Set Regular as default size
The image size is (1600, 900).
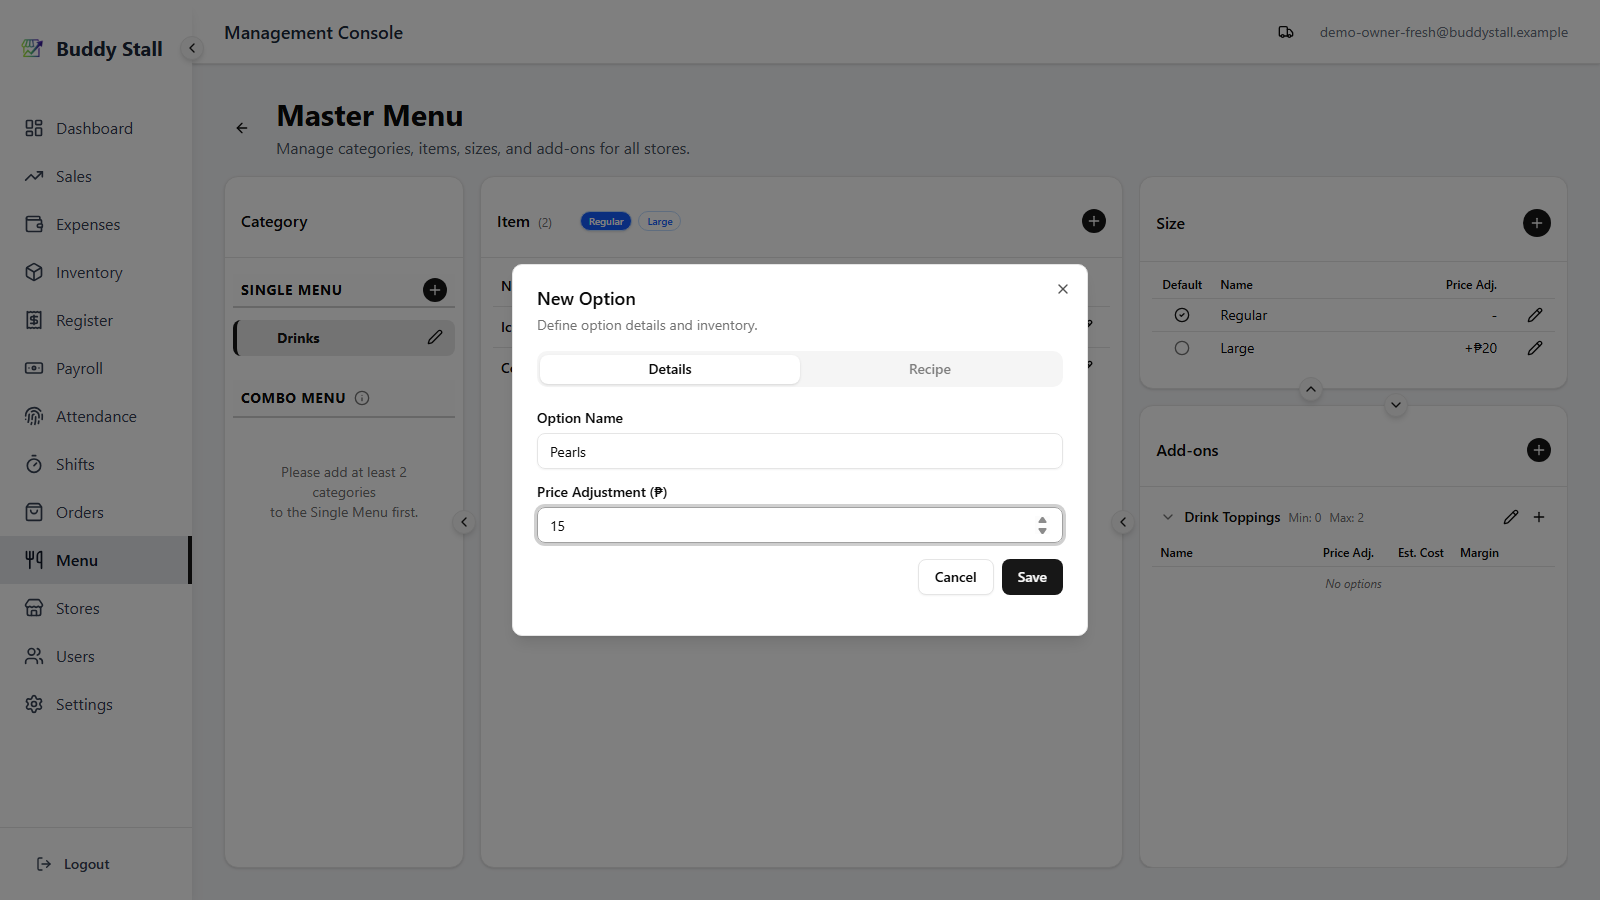coord(1182,315)
